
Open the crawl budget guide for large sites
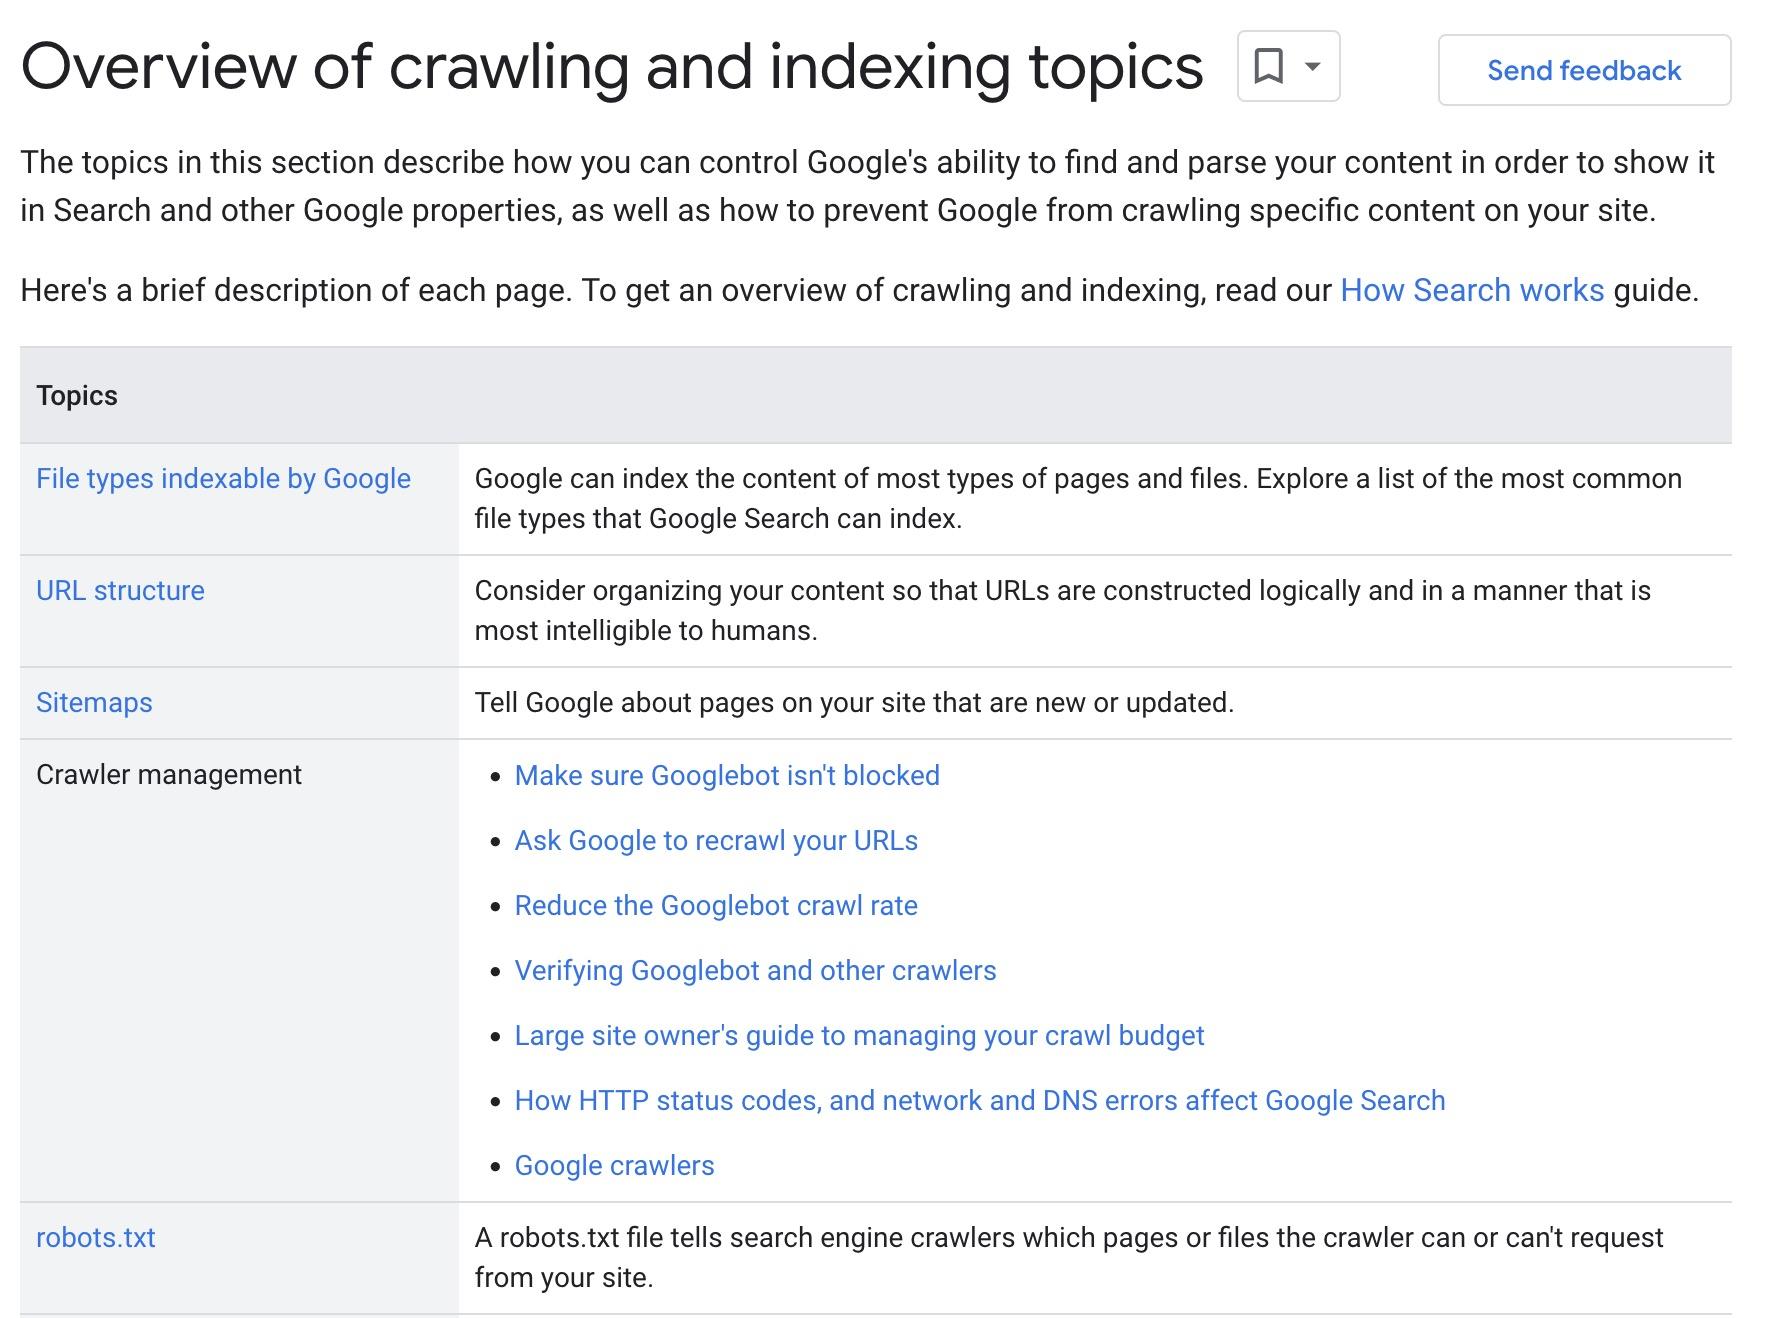[x=859, y=1036]
